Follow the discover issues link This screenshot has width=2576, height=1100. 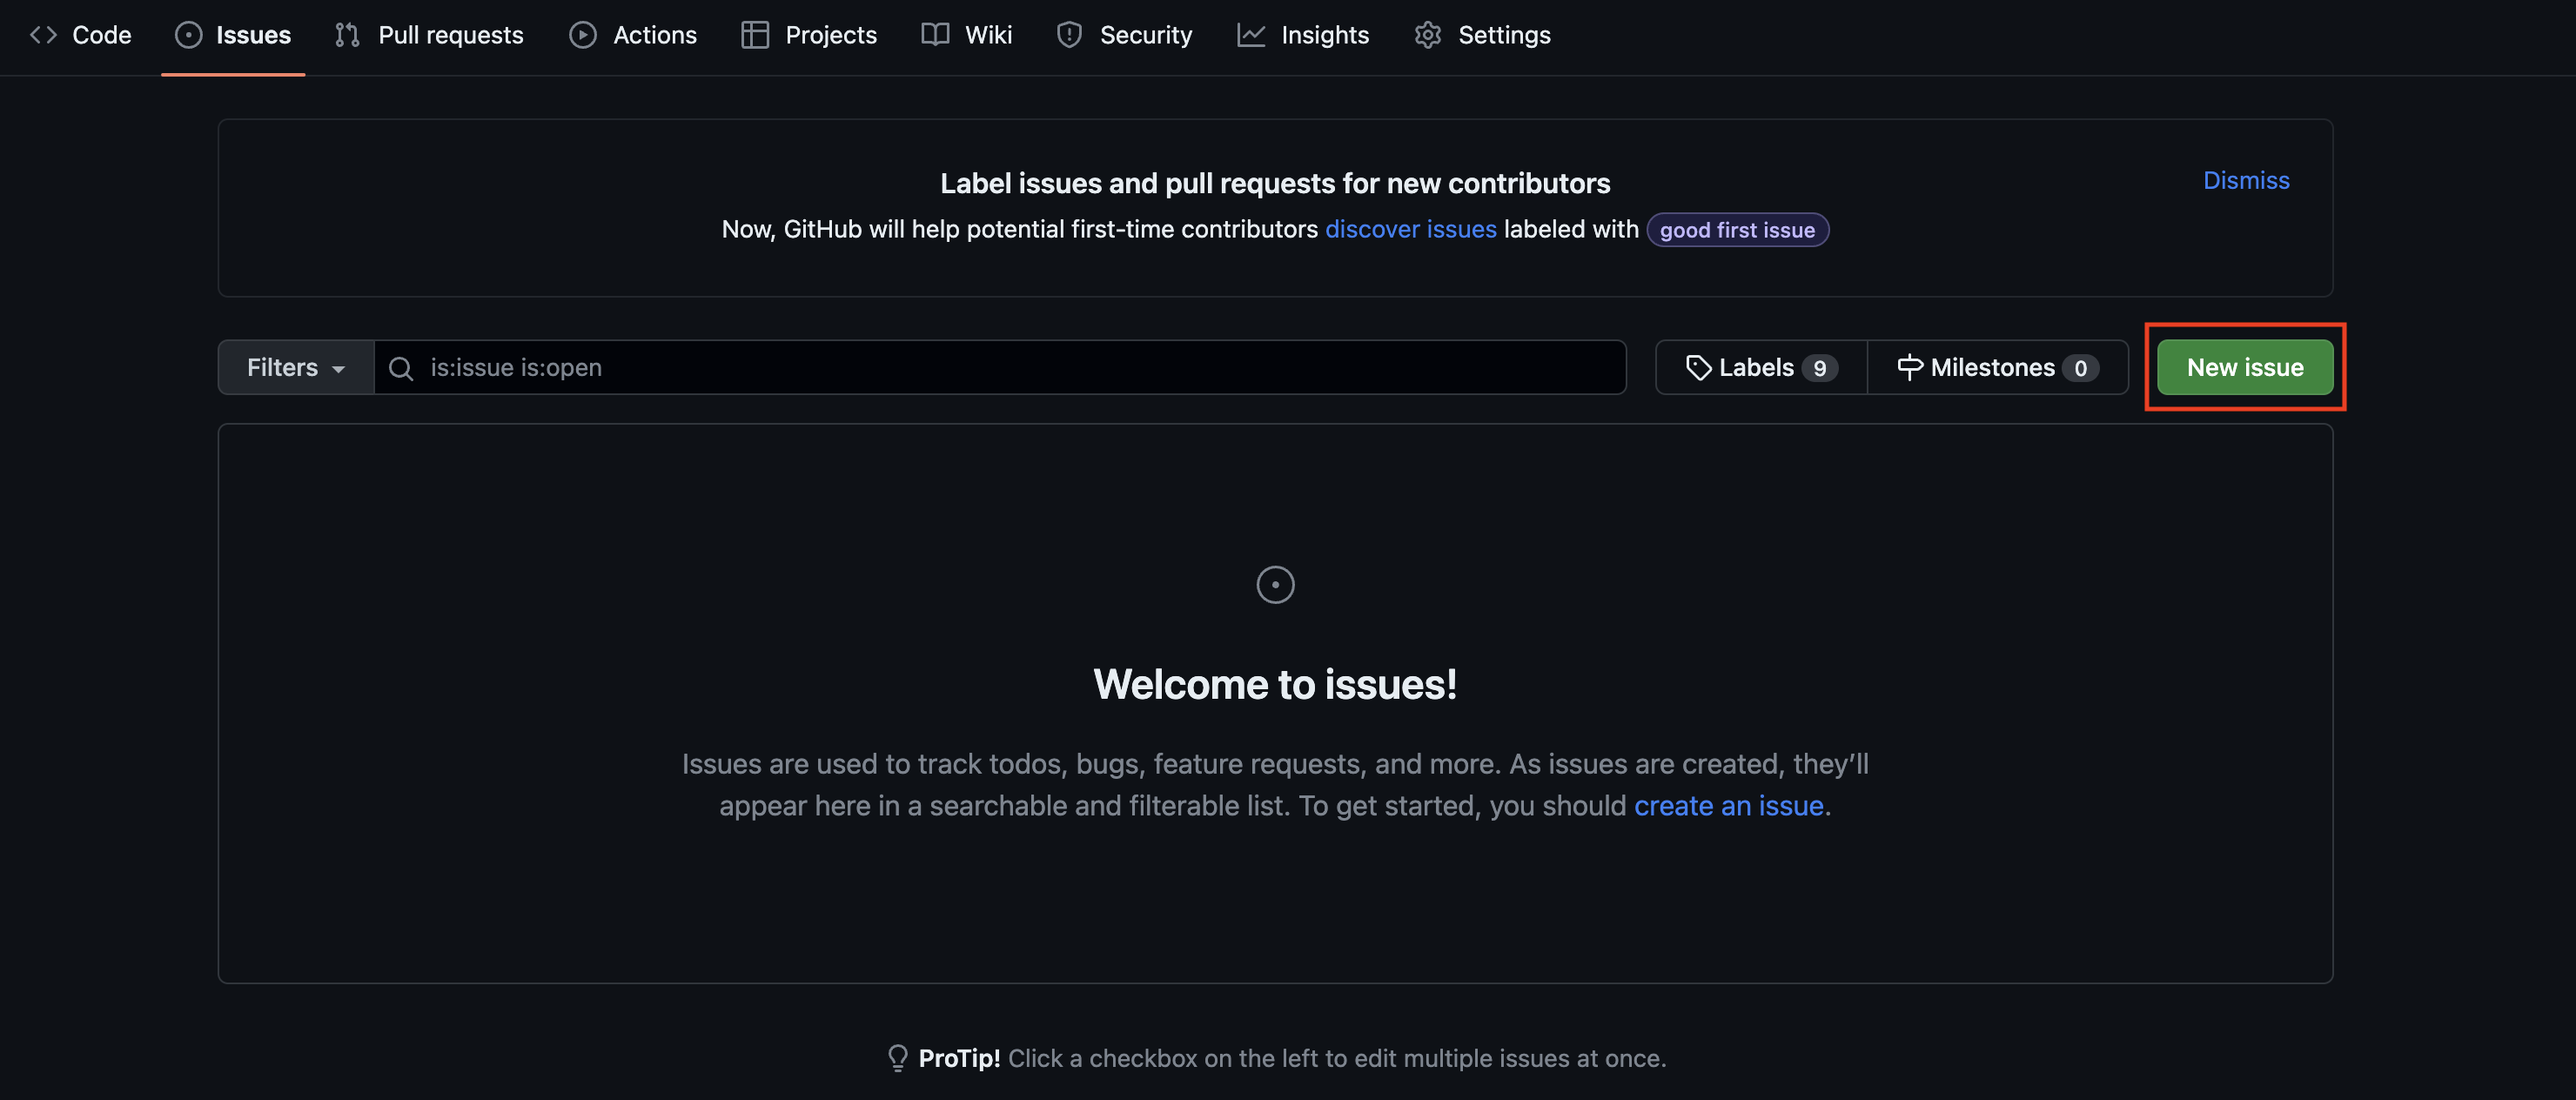coord(1410,229)
